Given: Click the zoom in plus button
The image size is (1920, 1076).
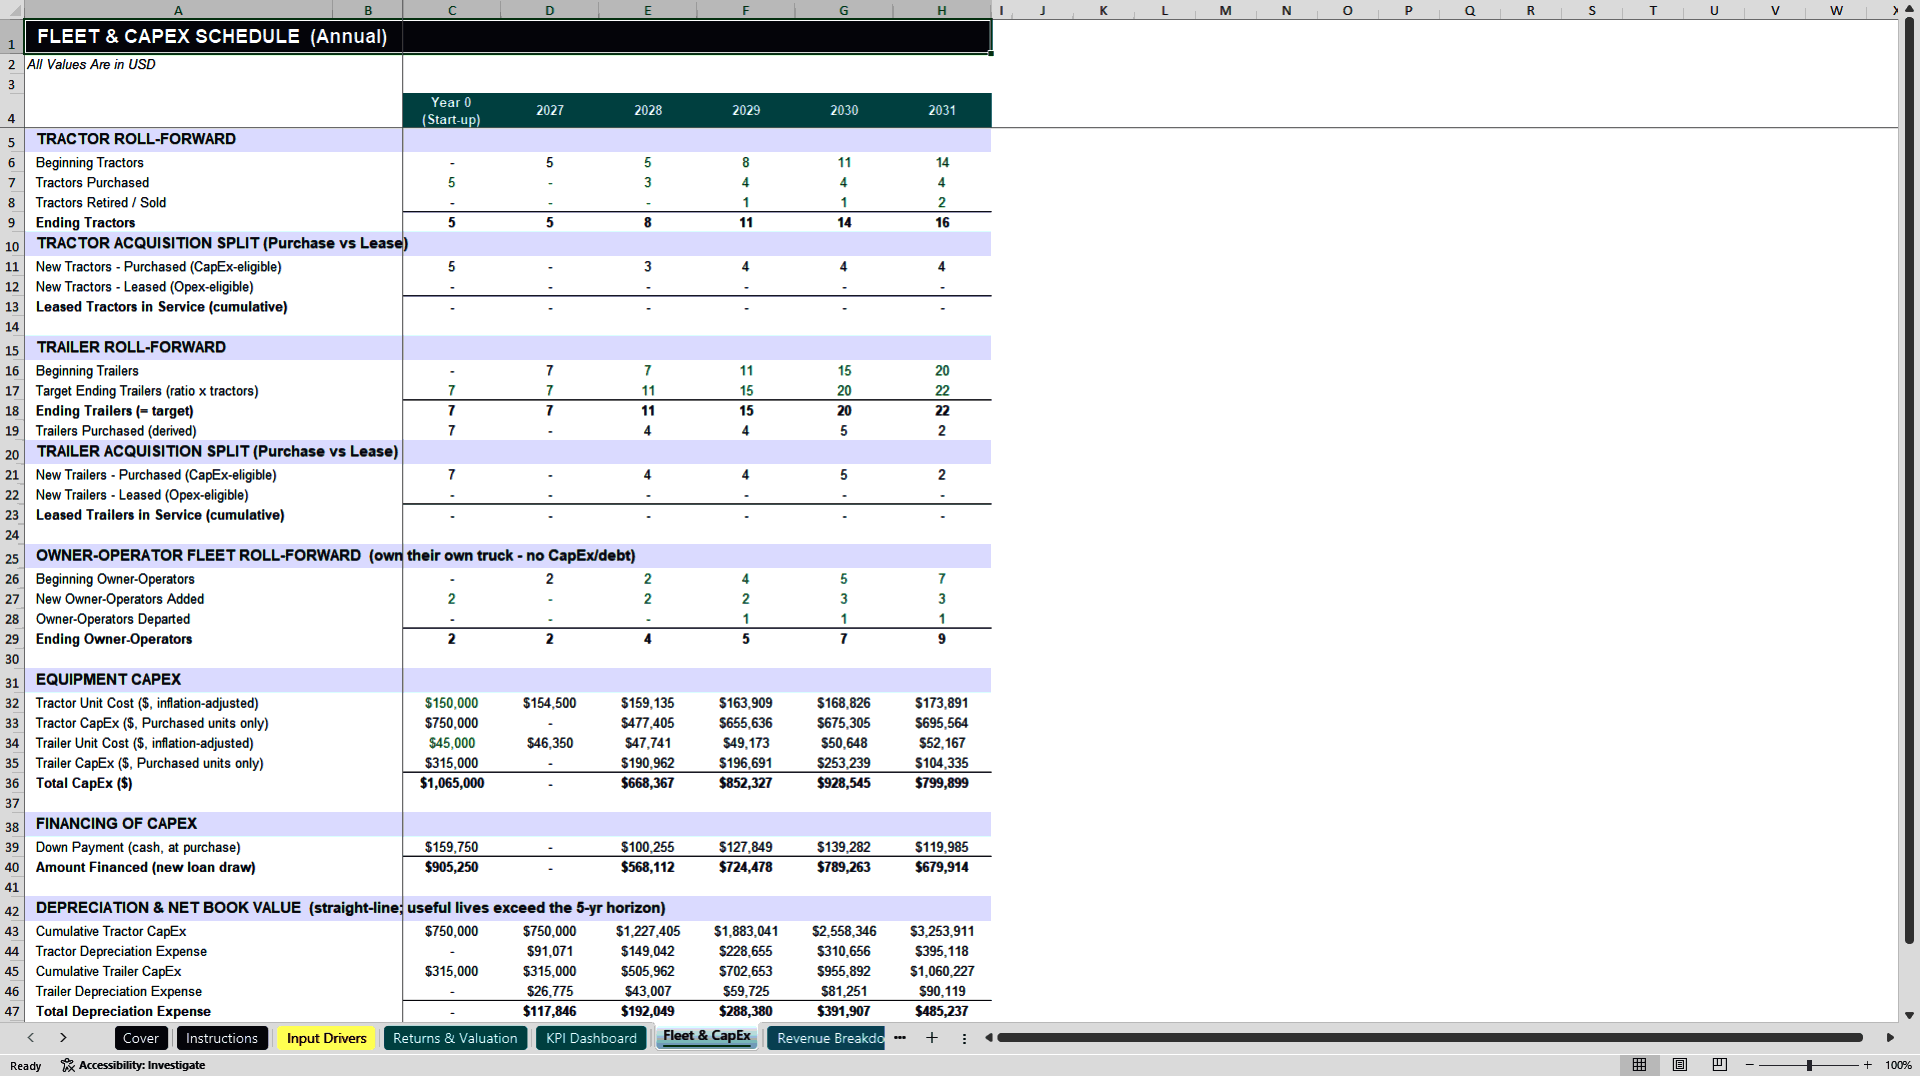Looking at the screenshot, I should (1867, 1065).
